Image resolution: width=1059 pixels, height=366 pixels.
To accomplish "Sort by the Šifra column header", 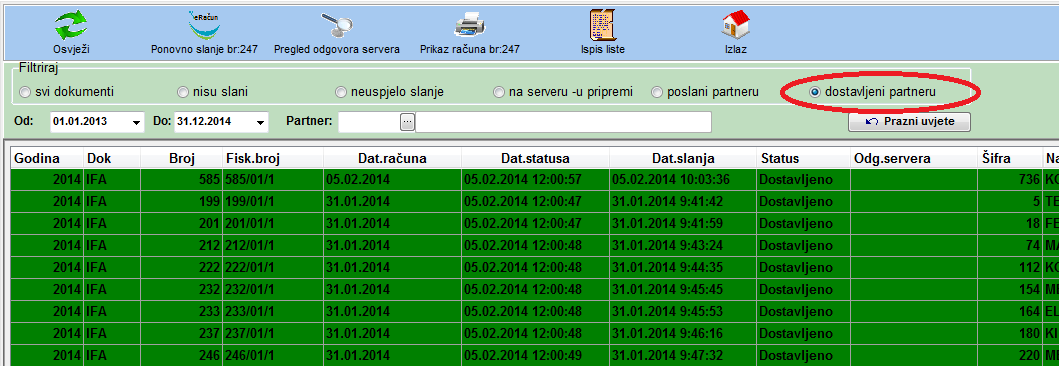I will coord(1009,159).
